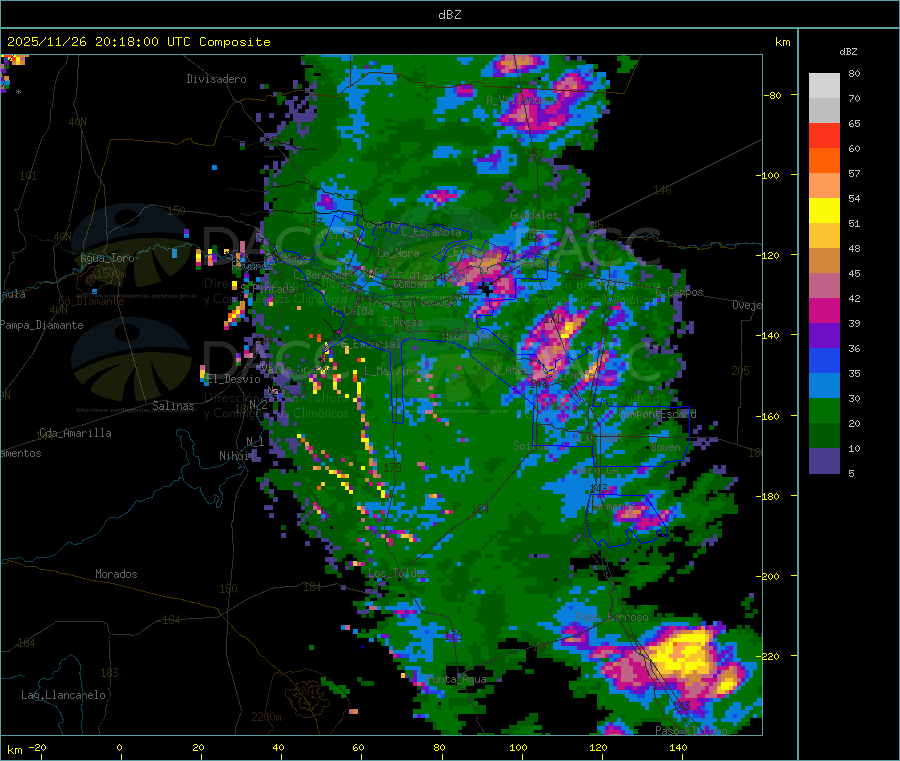Image resolution: width=900 pixels, height=761 pixels.
Task: Click the red 60-65 dBZ legend swatch
Action: coord(824,135)
